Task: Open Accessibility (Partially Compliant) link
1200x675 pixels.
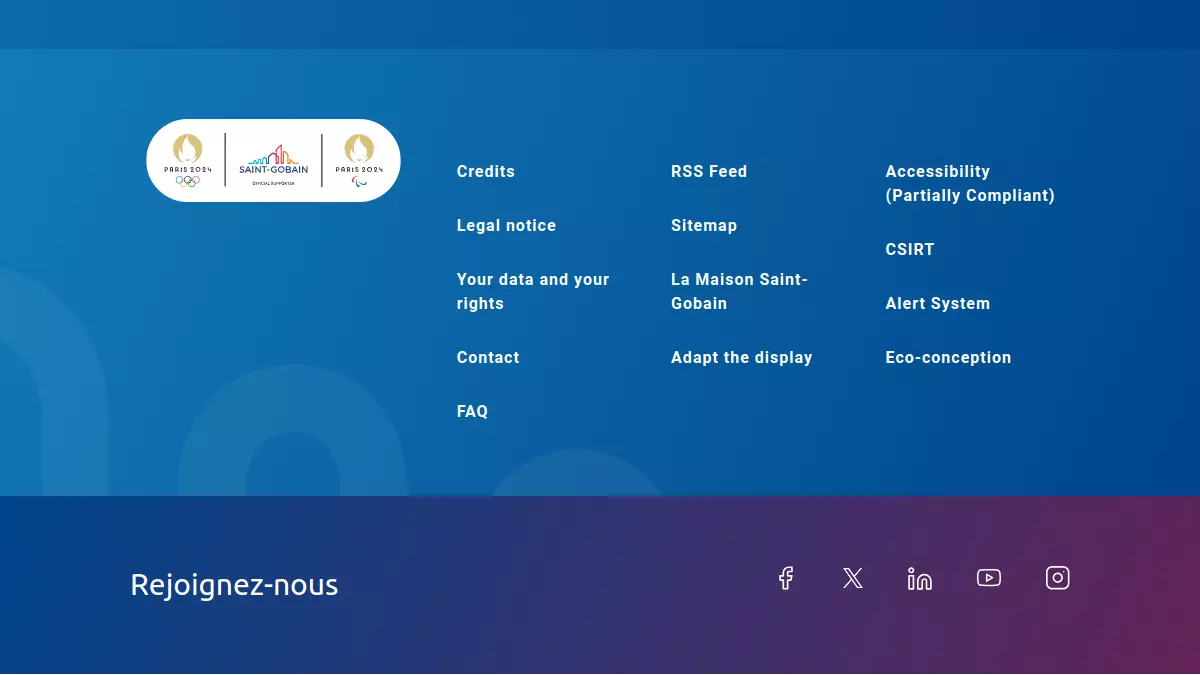Action: tap(970, 183)
